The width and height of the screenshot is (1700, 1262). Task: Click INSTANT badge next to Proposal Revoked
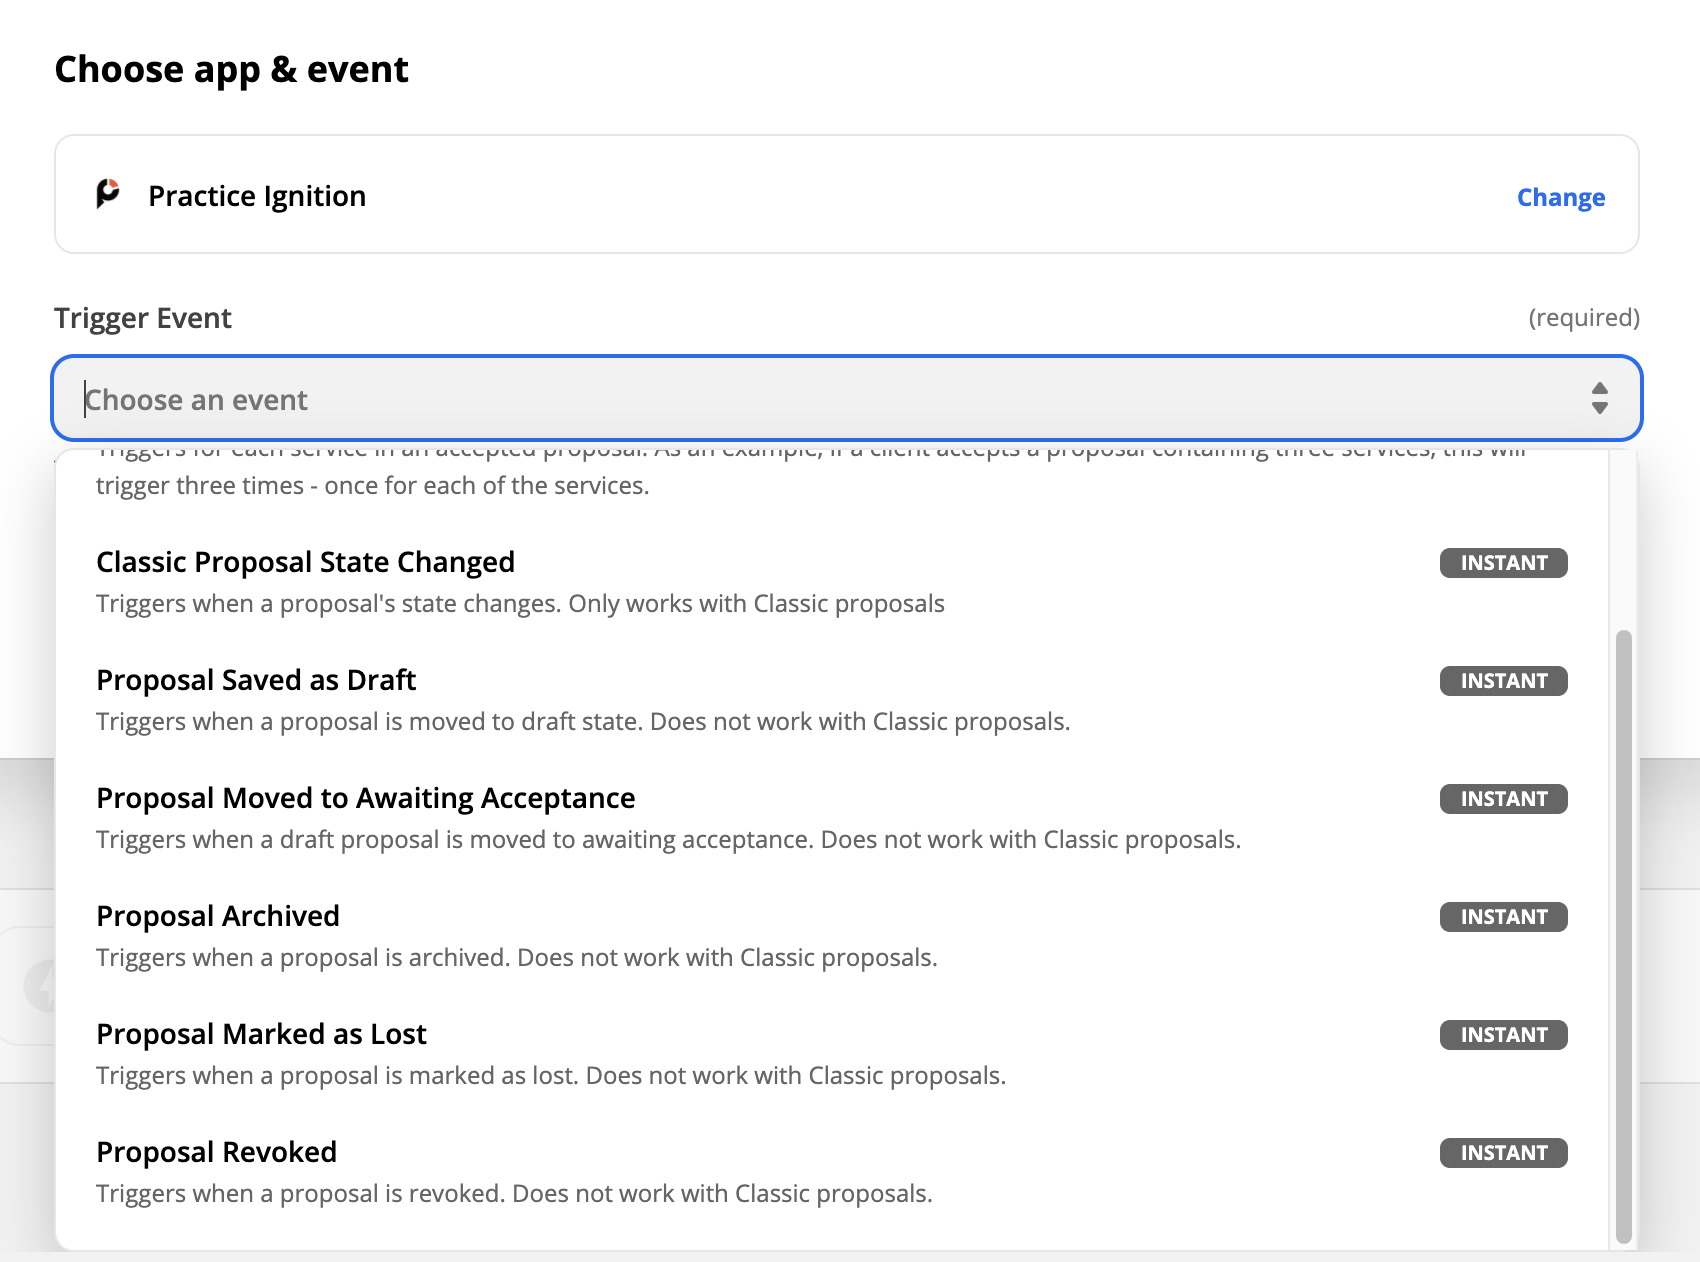pos(1503,1153)
